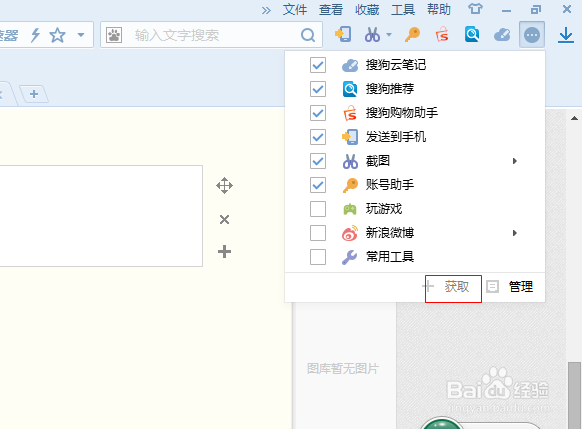Click the 搜狗推荐 icon in list
Screen dimensions: 582x429
point(350,89)
